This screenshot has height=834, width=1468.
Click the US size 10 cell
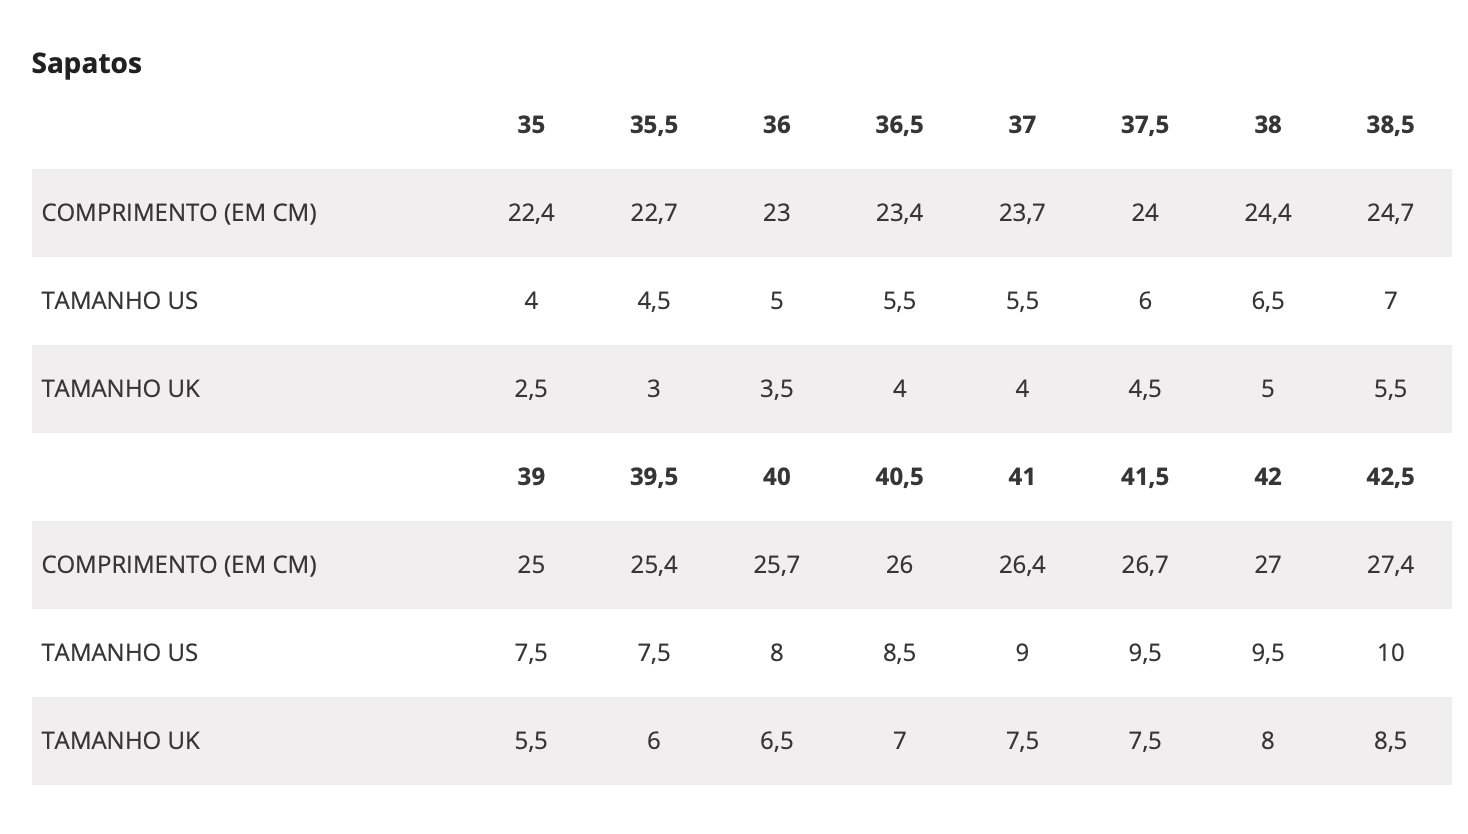click(1390, 653)
